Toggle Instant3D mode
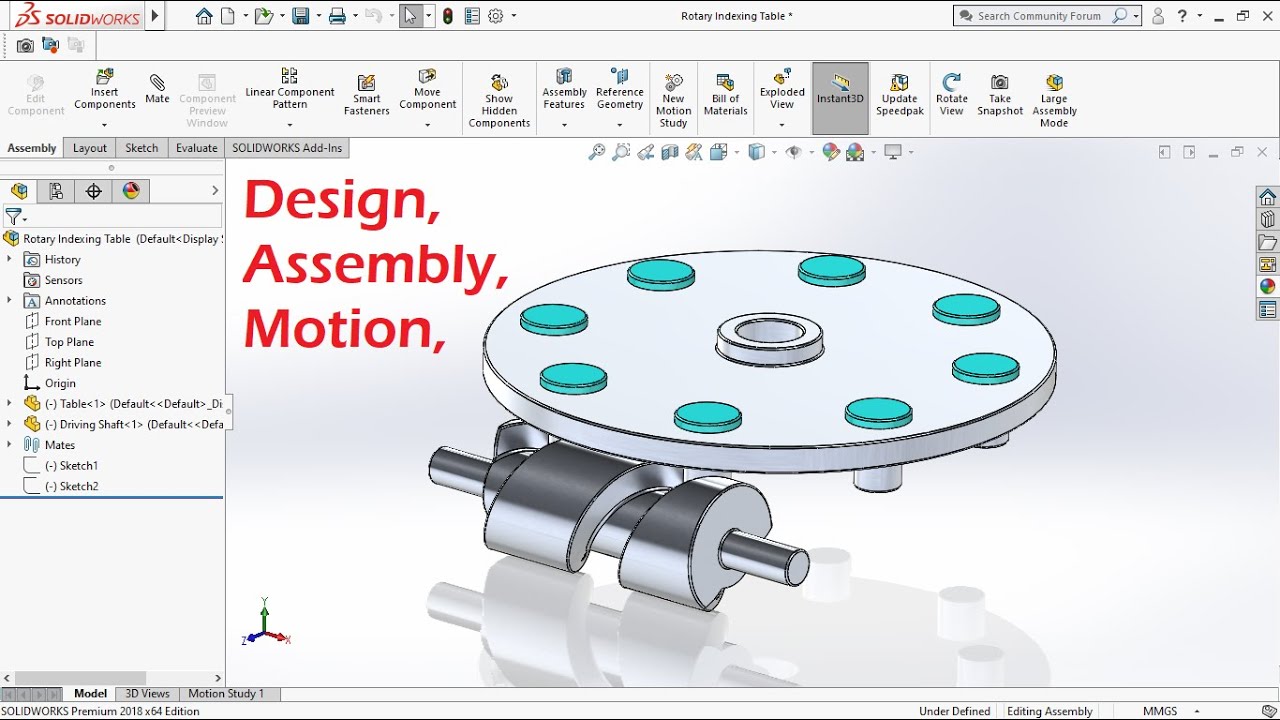1280x720 pixels. tap(840, 98)
